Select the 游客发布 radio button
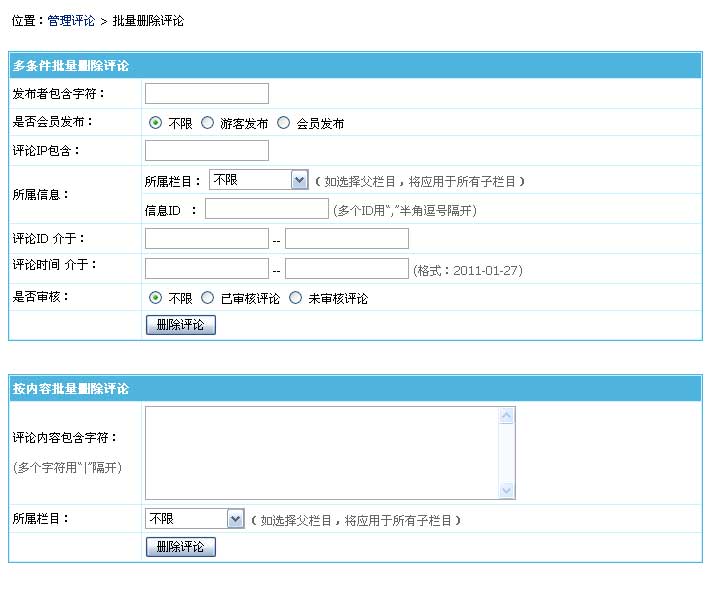 (x=207, y=123)
